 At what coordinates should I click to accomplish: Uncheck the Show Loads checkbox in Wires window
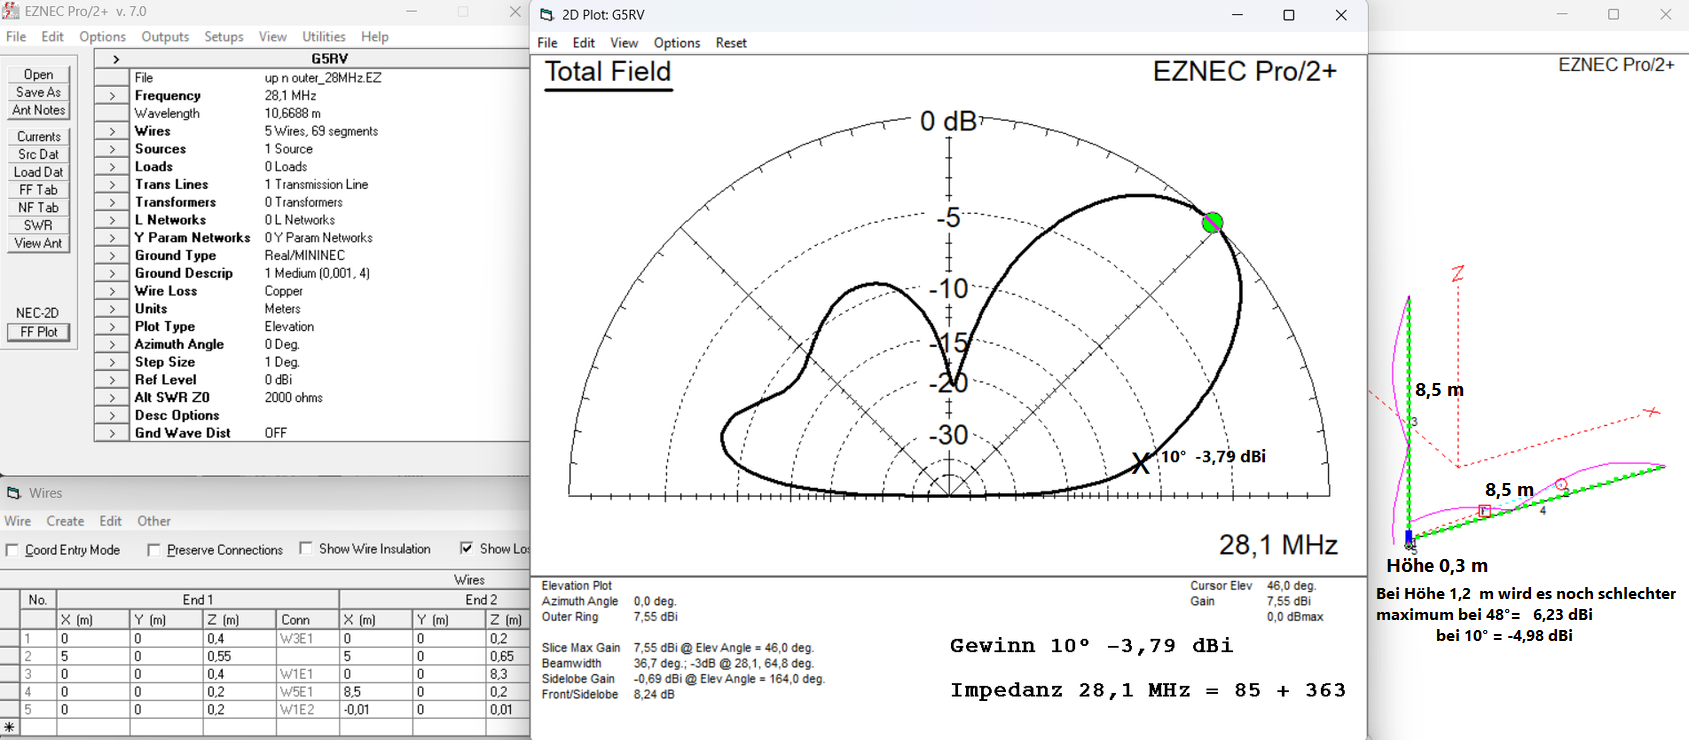tap(466, 548)
